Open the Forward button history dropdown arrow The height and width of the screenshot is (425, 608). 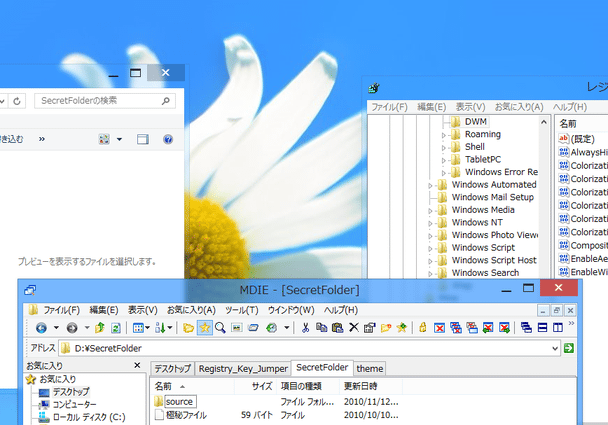(87, 328)
